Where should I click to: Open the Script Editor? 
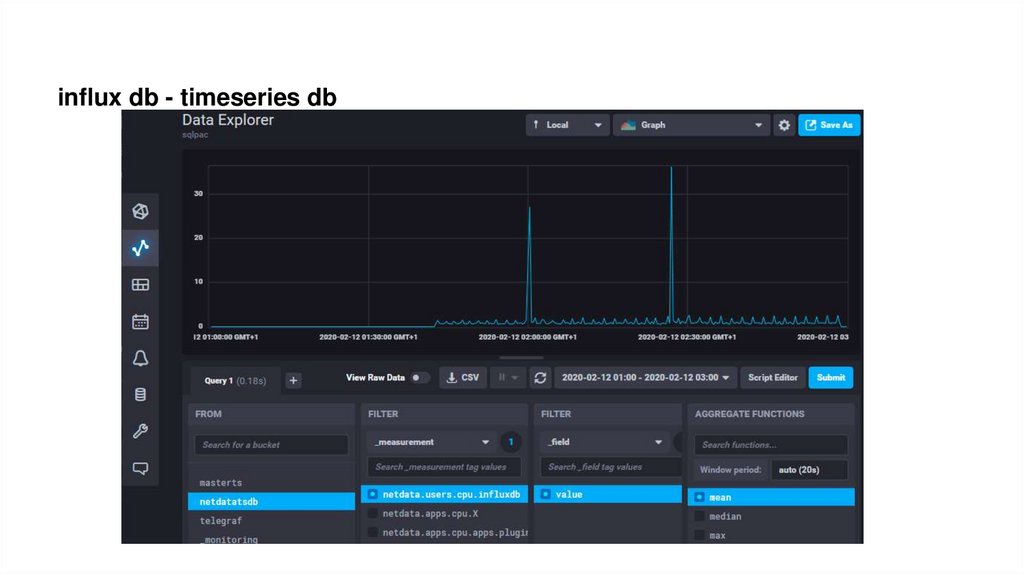(x=772, y=378)
